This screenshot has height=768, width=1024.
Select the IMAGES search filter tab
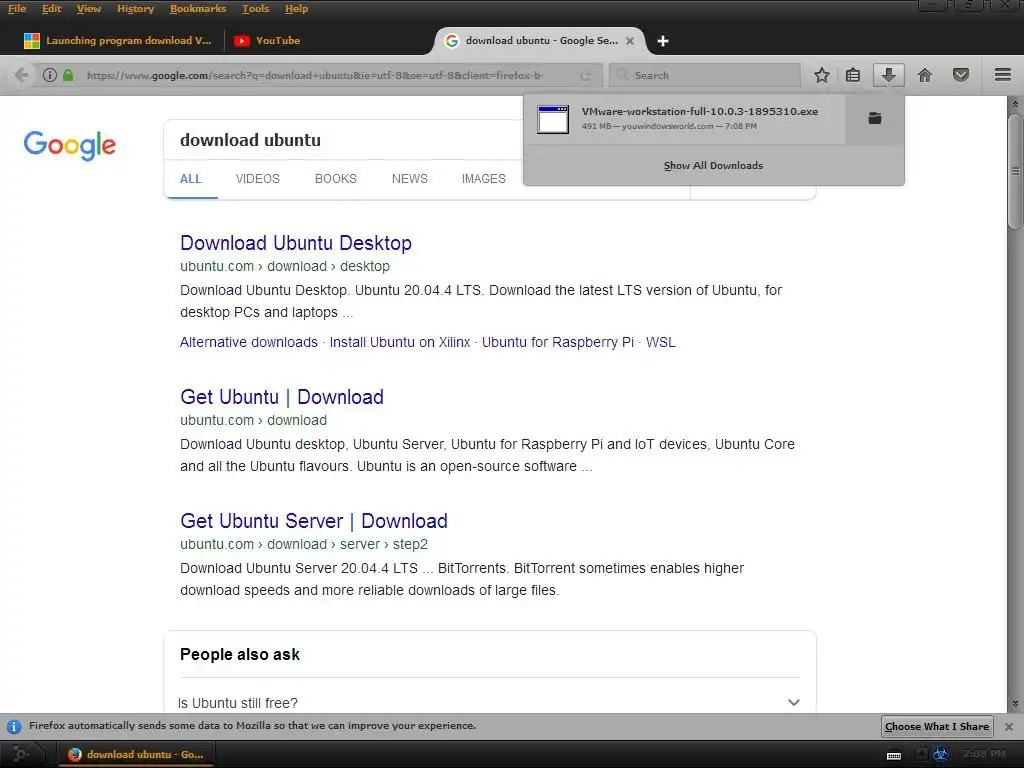[483, 179]
